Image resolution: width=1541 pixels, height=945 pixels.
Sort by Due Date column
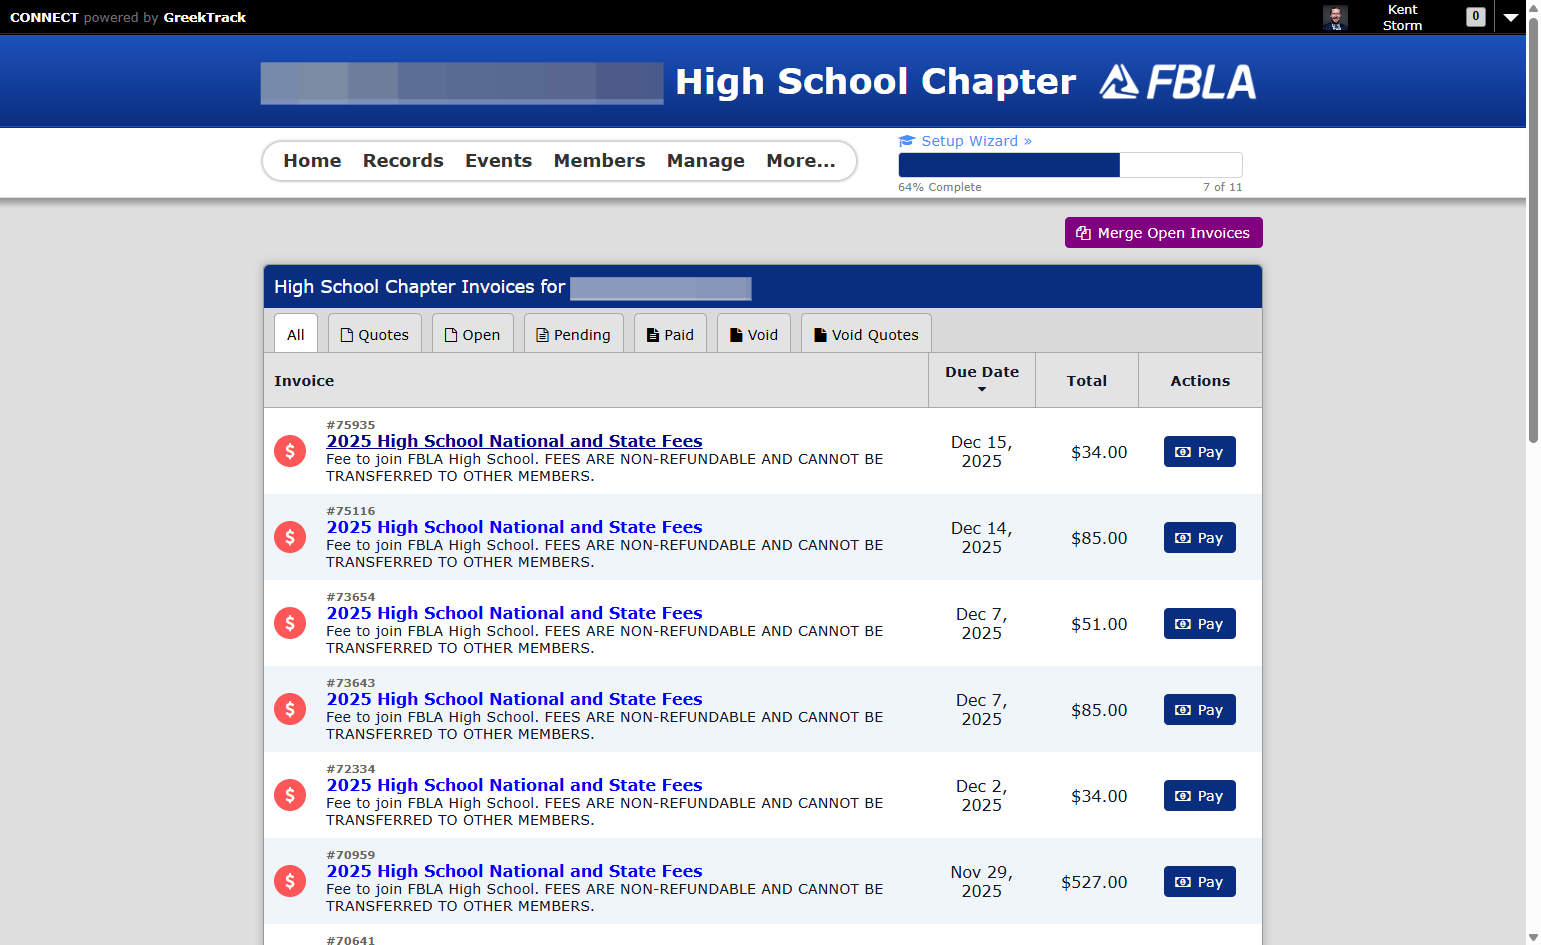coord(982,379)
